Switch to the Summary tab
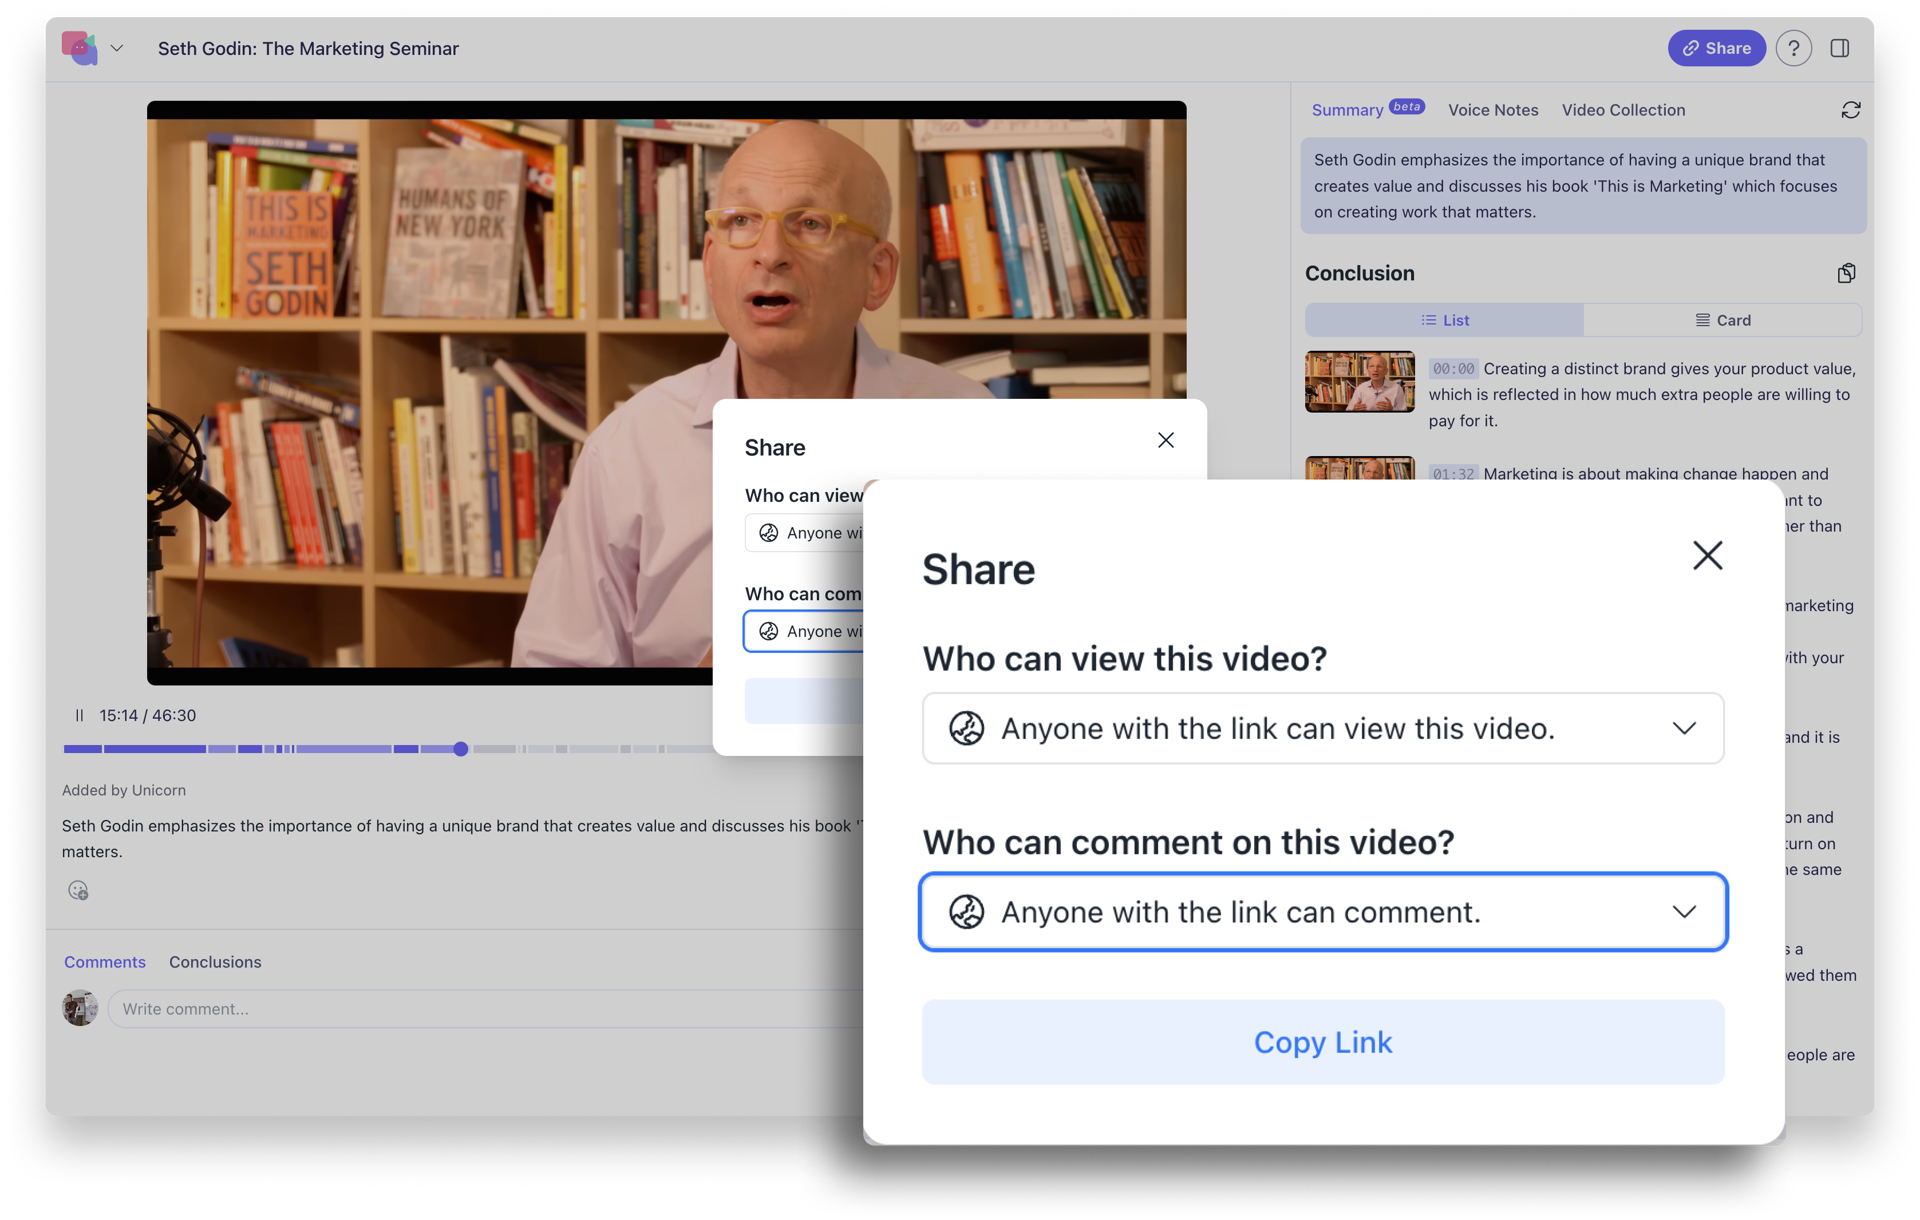Viewport: 1920px width, 1220px height. [1347, 110]
